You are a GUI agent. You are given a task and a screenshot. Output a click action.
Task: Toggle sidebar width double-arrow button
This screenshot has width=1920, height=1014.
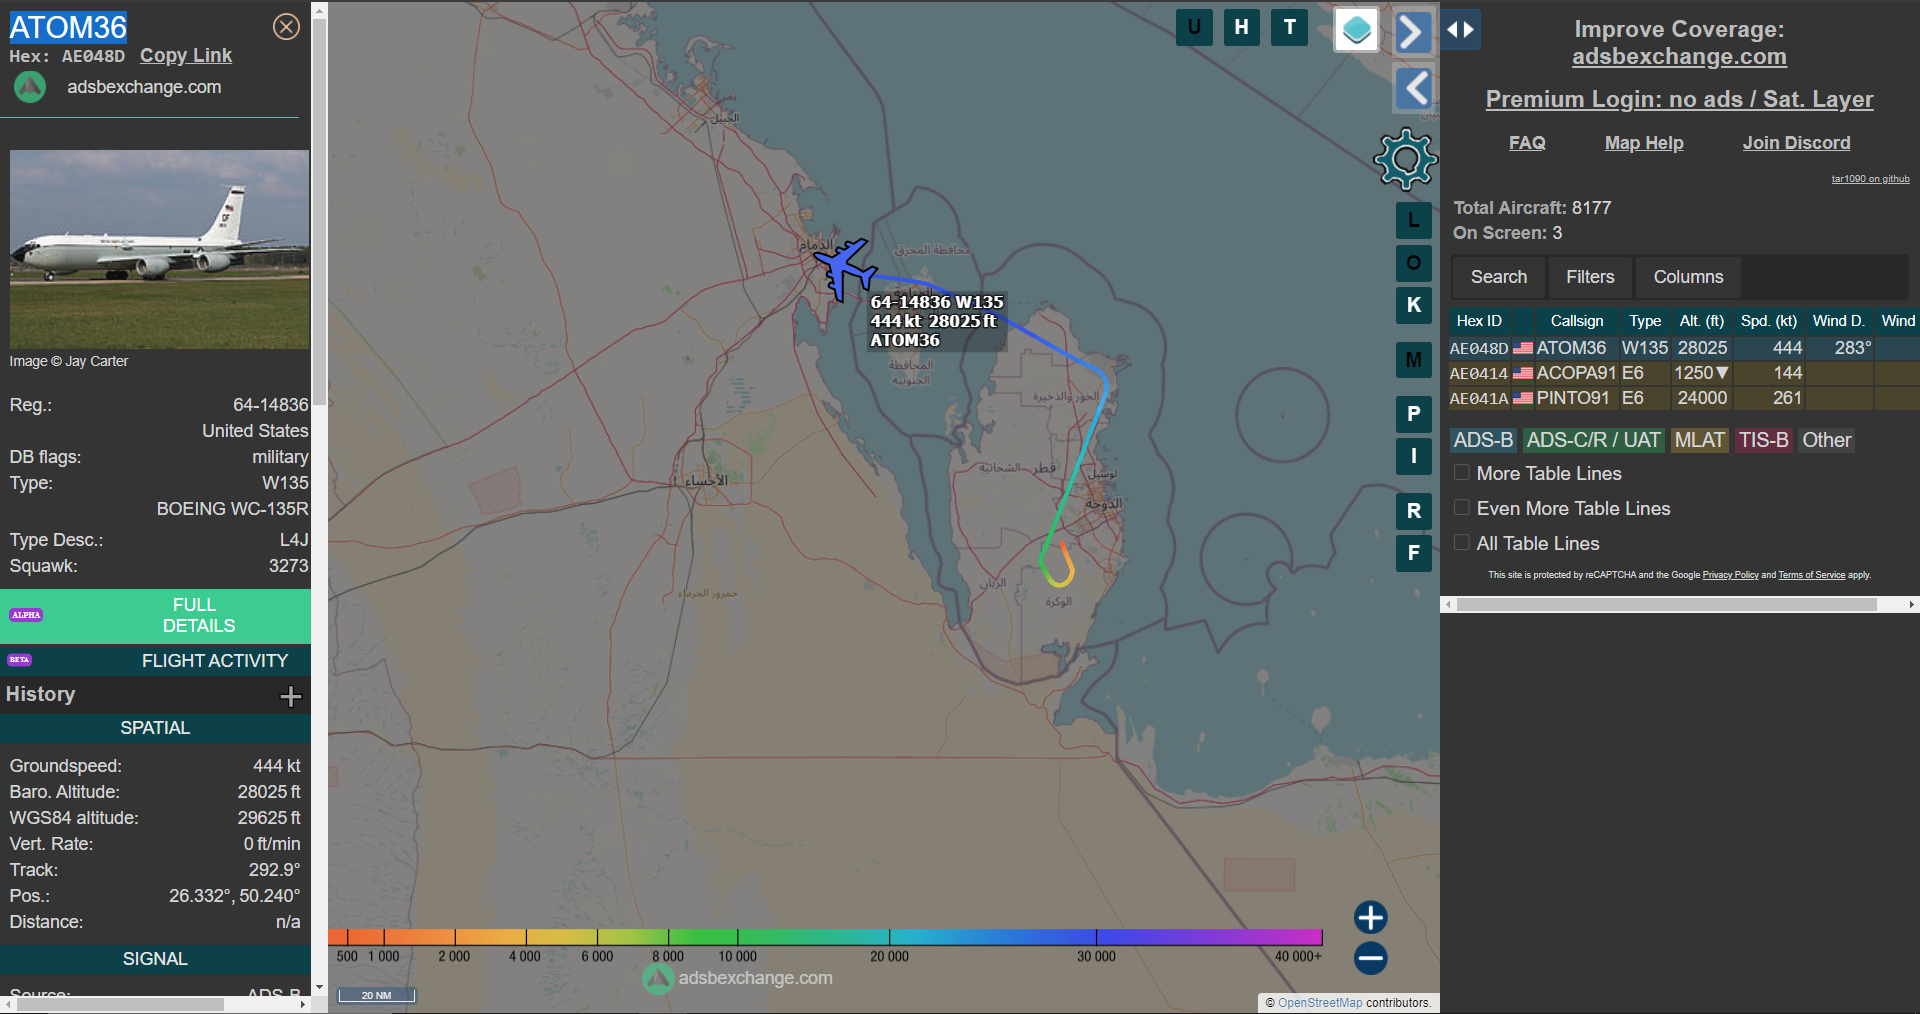1460,30
